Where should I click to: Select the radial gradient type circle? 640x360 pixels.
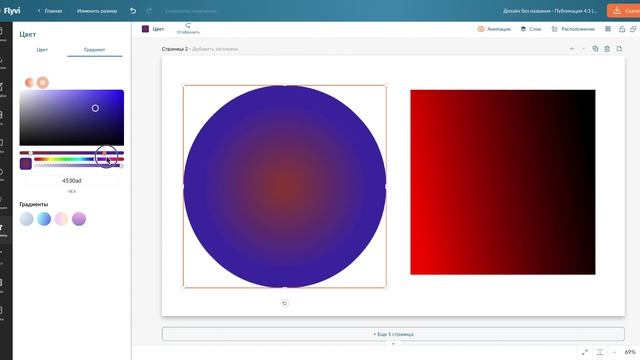coord(43,82)
